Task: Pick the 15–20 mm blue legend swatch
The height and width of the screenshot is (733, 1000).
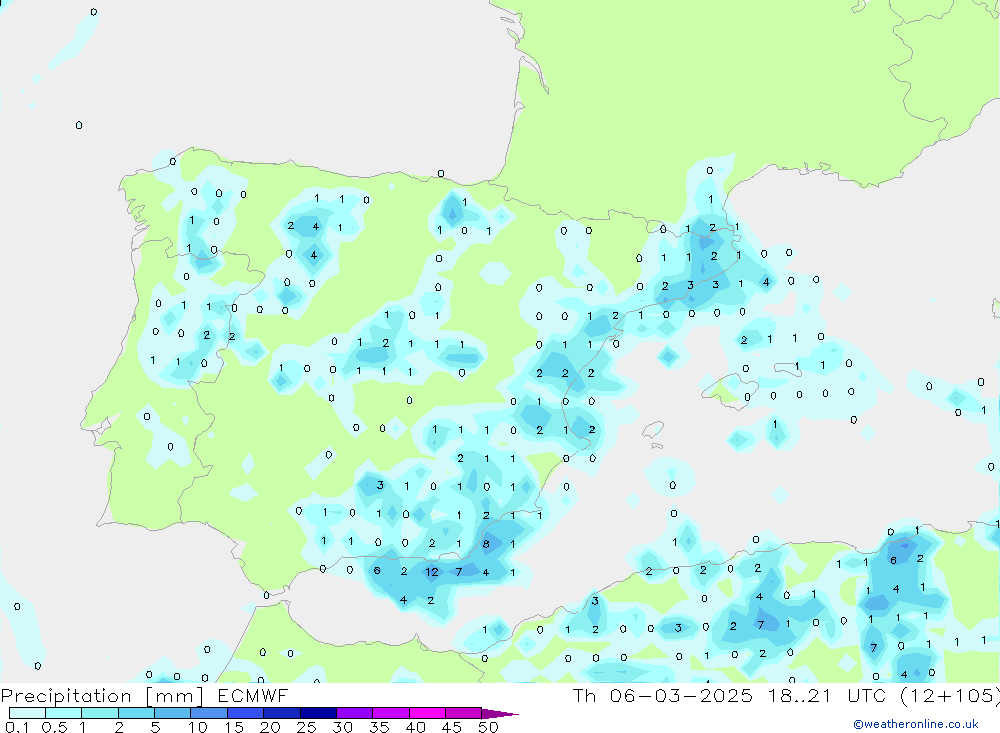Action: (x=246, y=713)
